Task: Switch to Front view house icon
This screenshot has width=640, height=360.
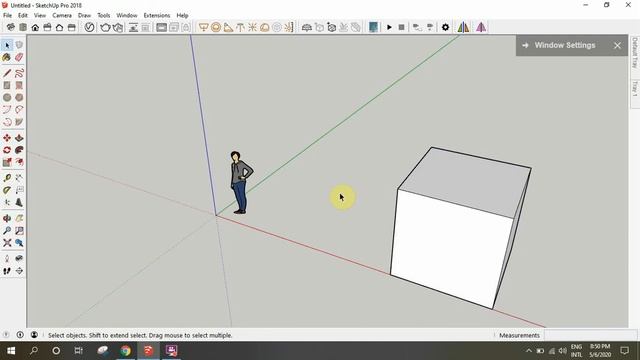Action: pyautogui.click(x=35, y=27)
